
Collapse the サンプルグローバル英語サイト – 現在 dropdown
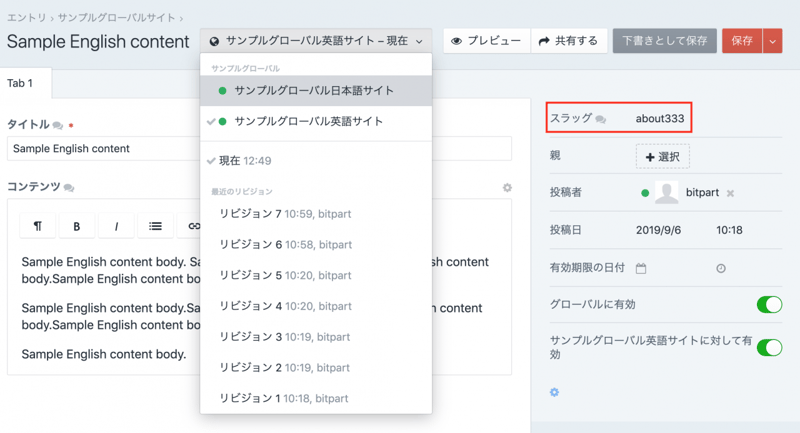(316, 41)
